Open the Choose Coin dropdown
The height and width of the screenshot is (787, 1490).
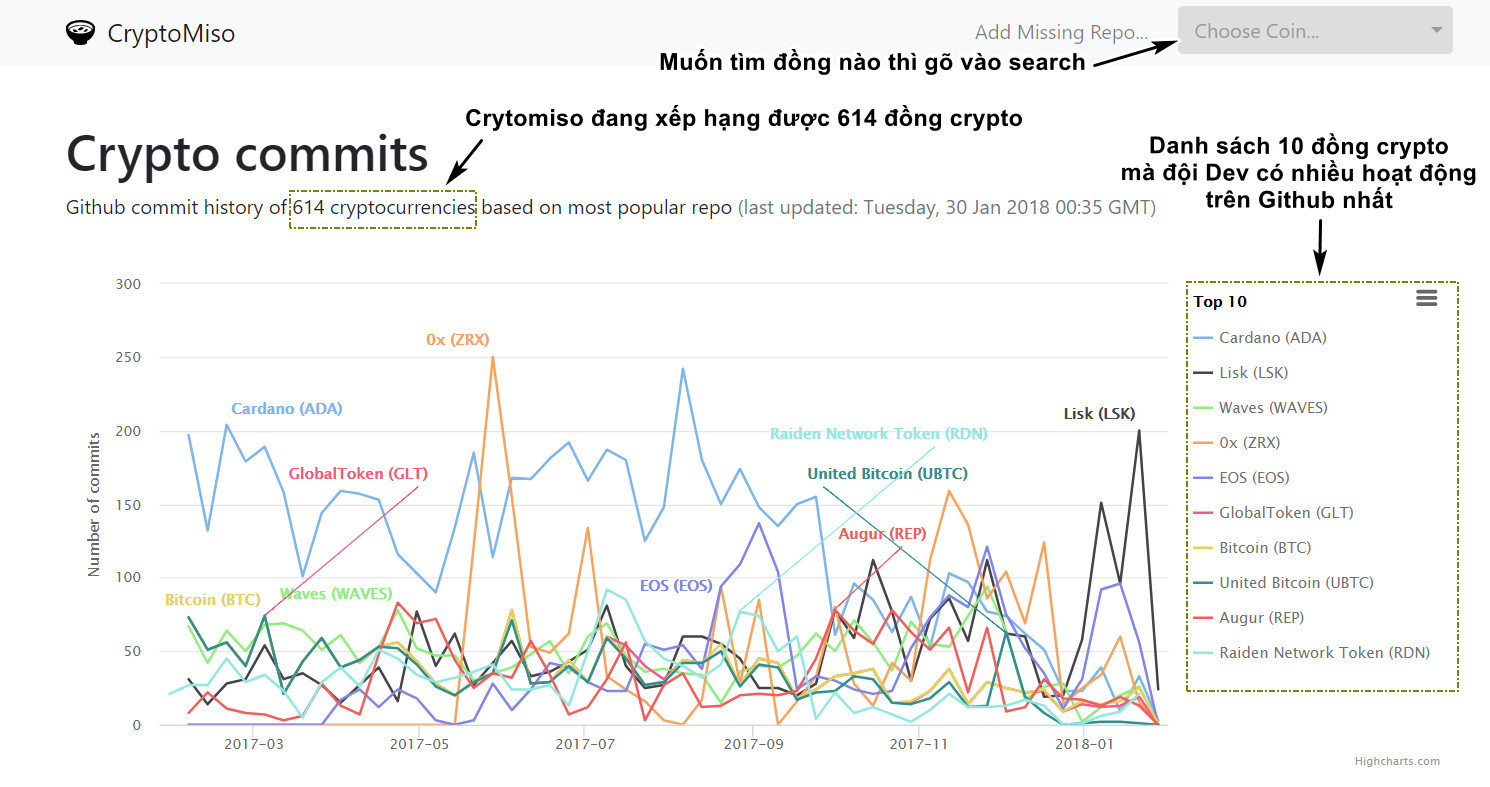coord(1300,31)
